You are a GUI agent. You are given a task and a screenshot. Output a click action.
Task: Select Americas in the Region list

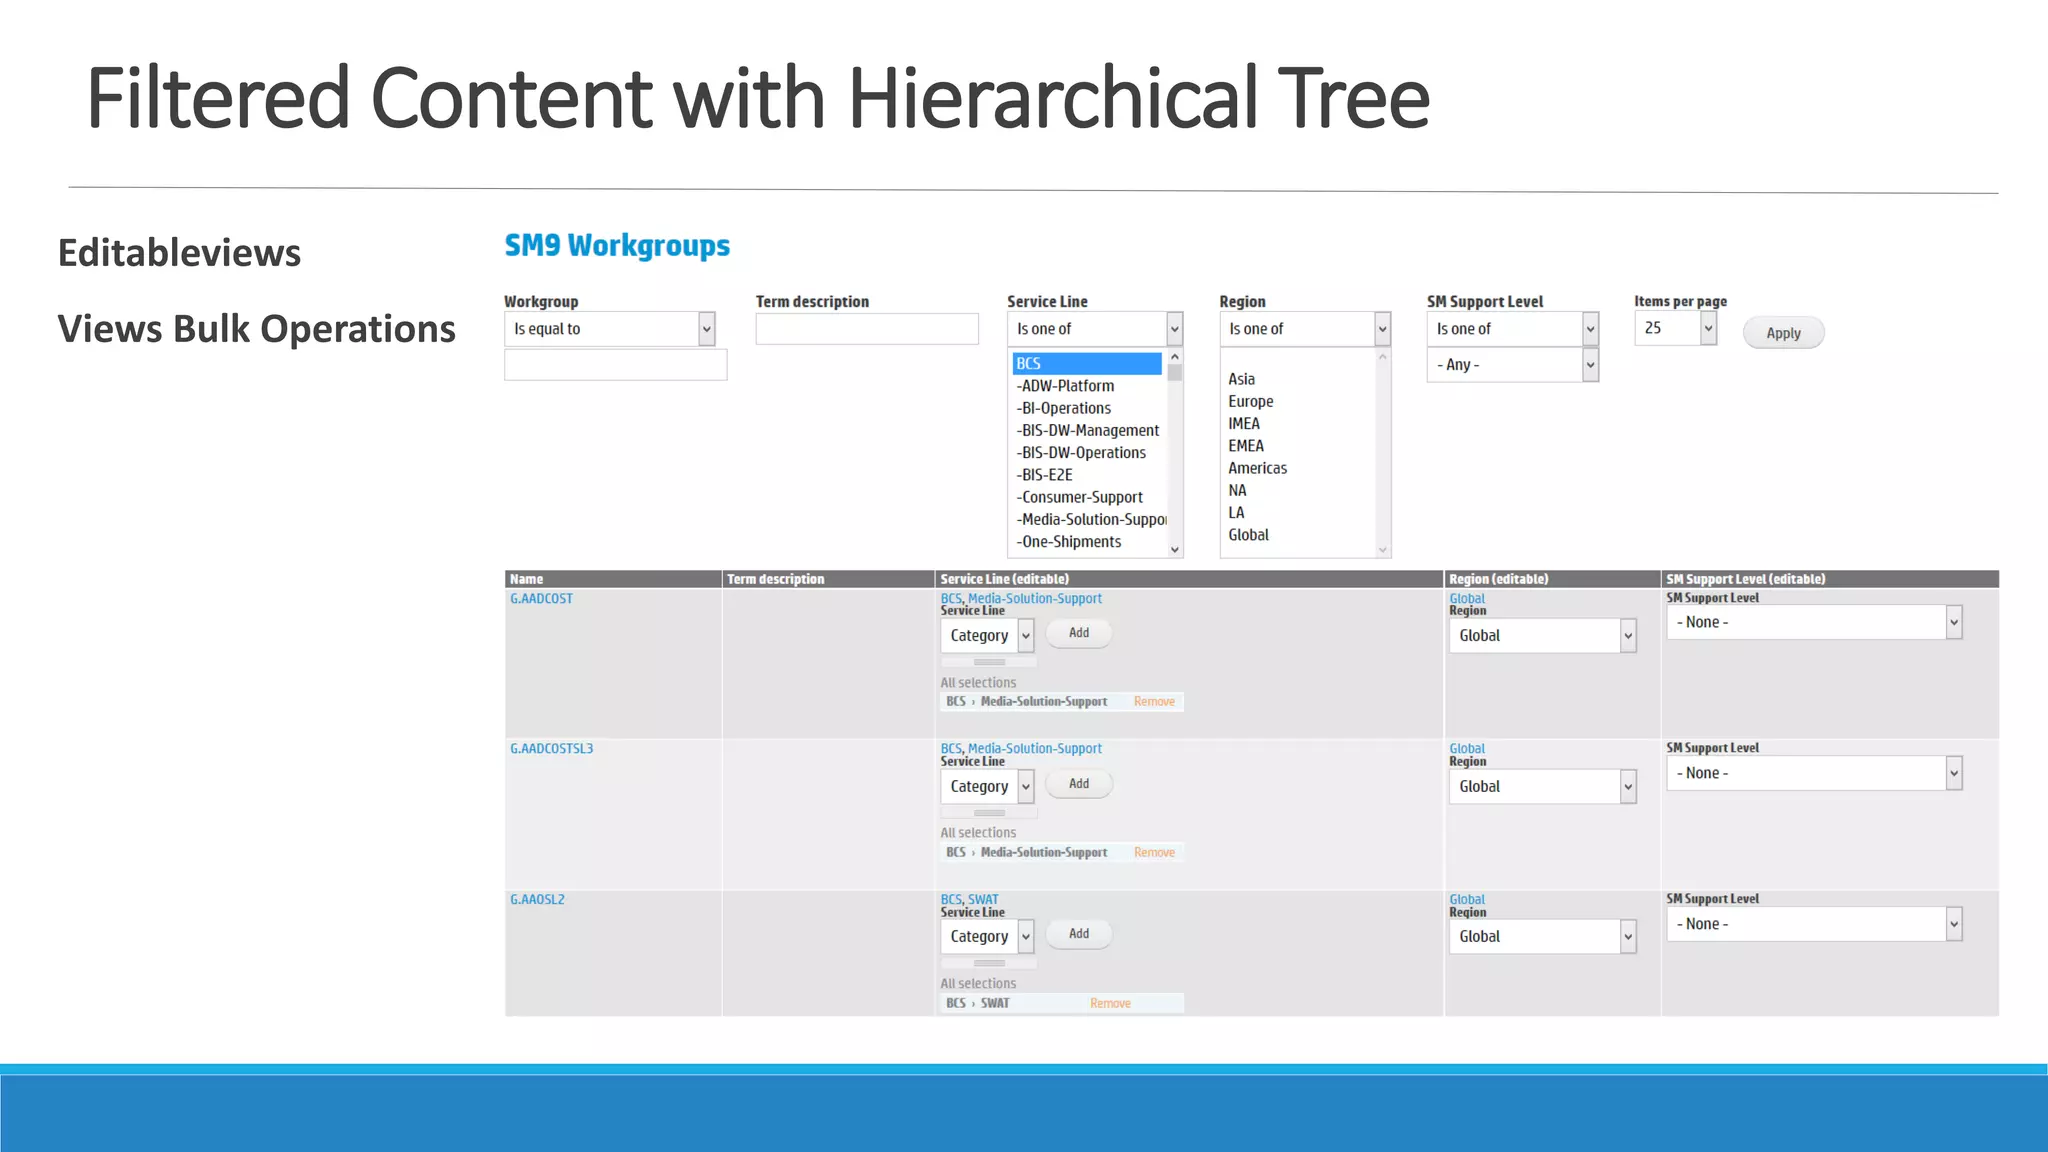[1258, 468]
